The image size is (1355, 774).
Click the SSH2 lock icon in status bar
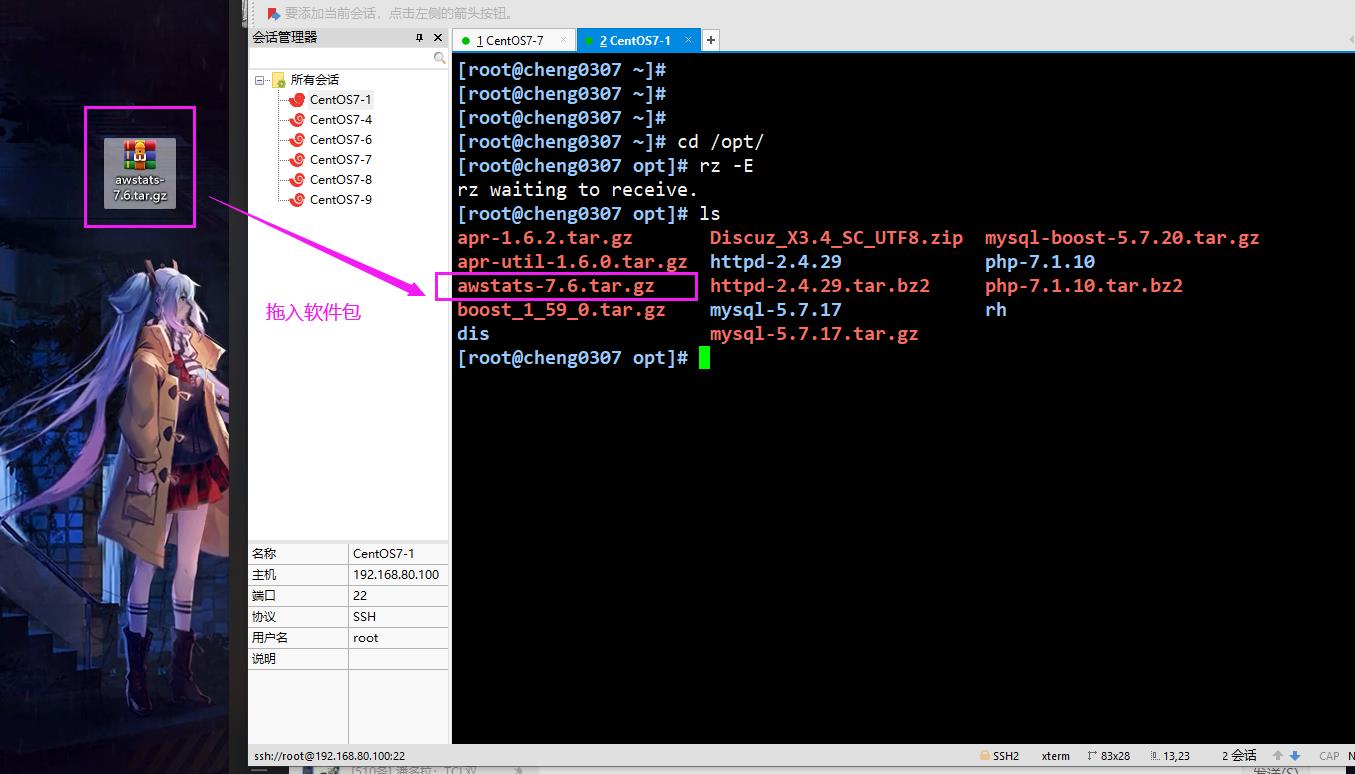click(x=985, y=756)
